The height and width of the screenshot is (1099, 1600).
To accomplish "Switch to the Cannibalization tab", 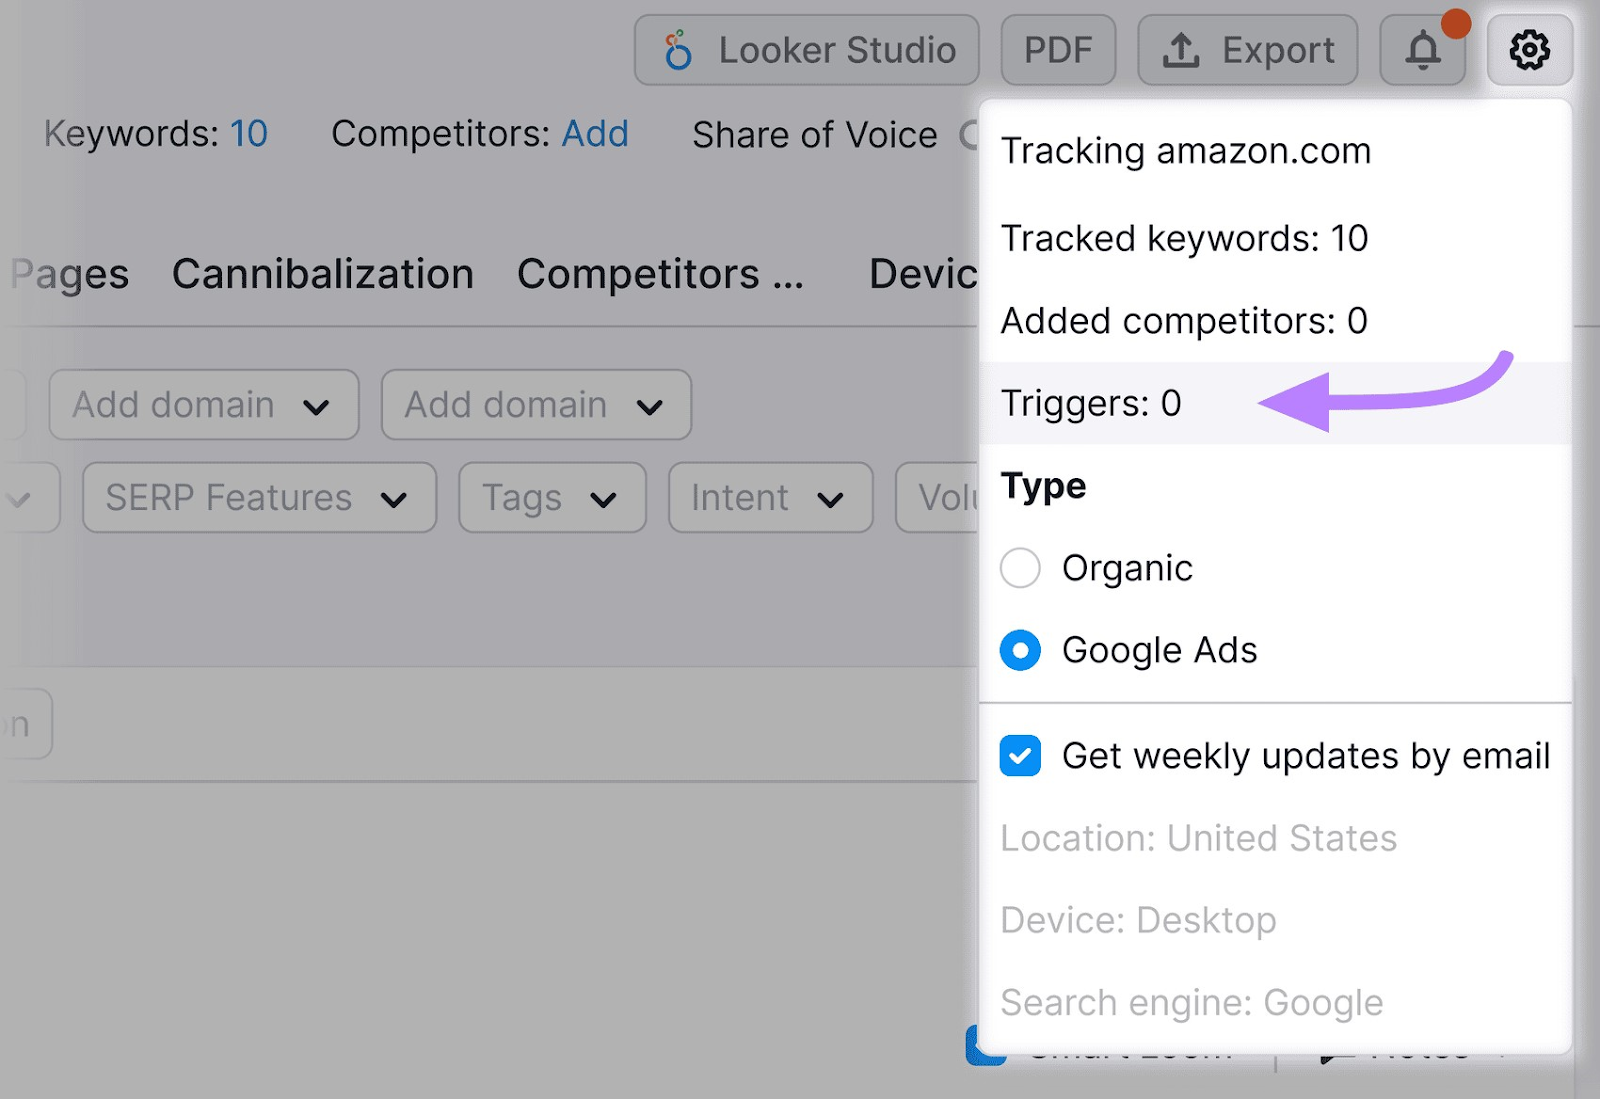I will 322,274.
